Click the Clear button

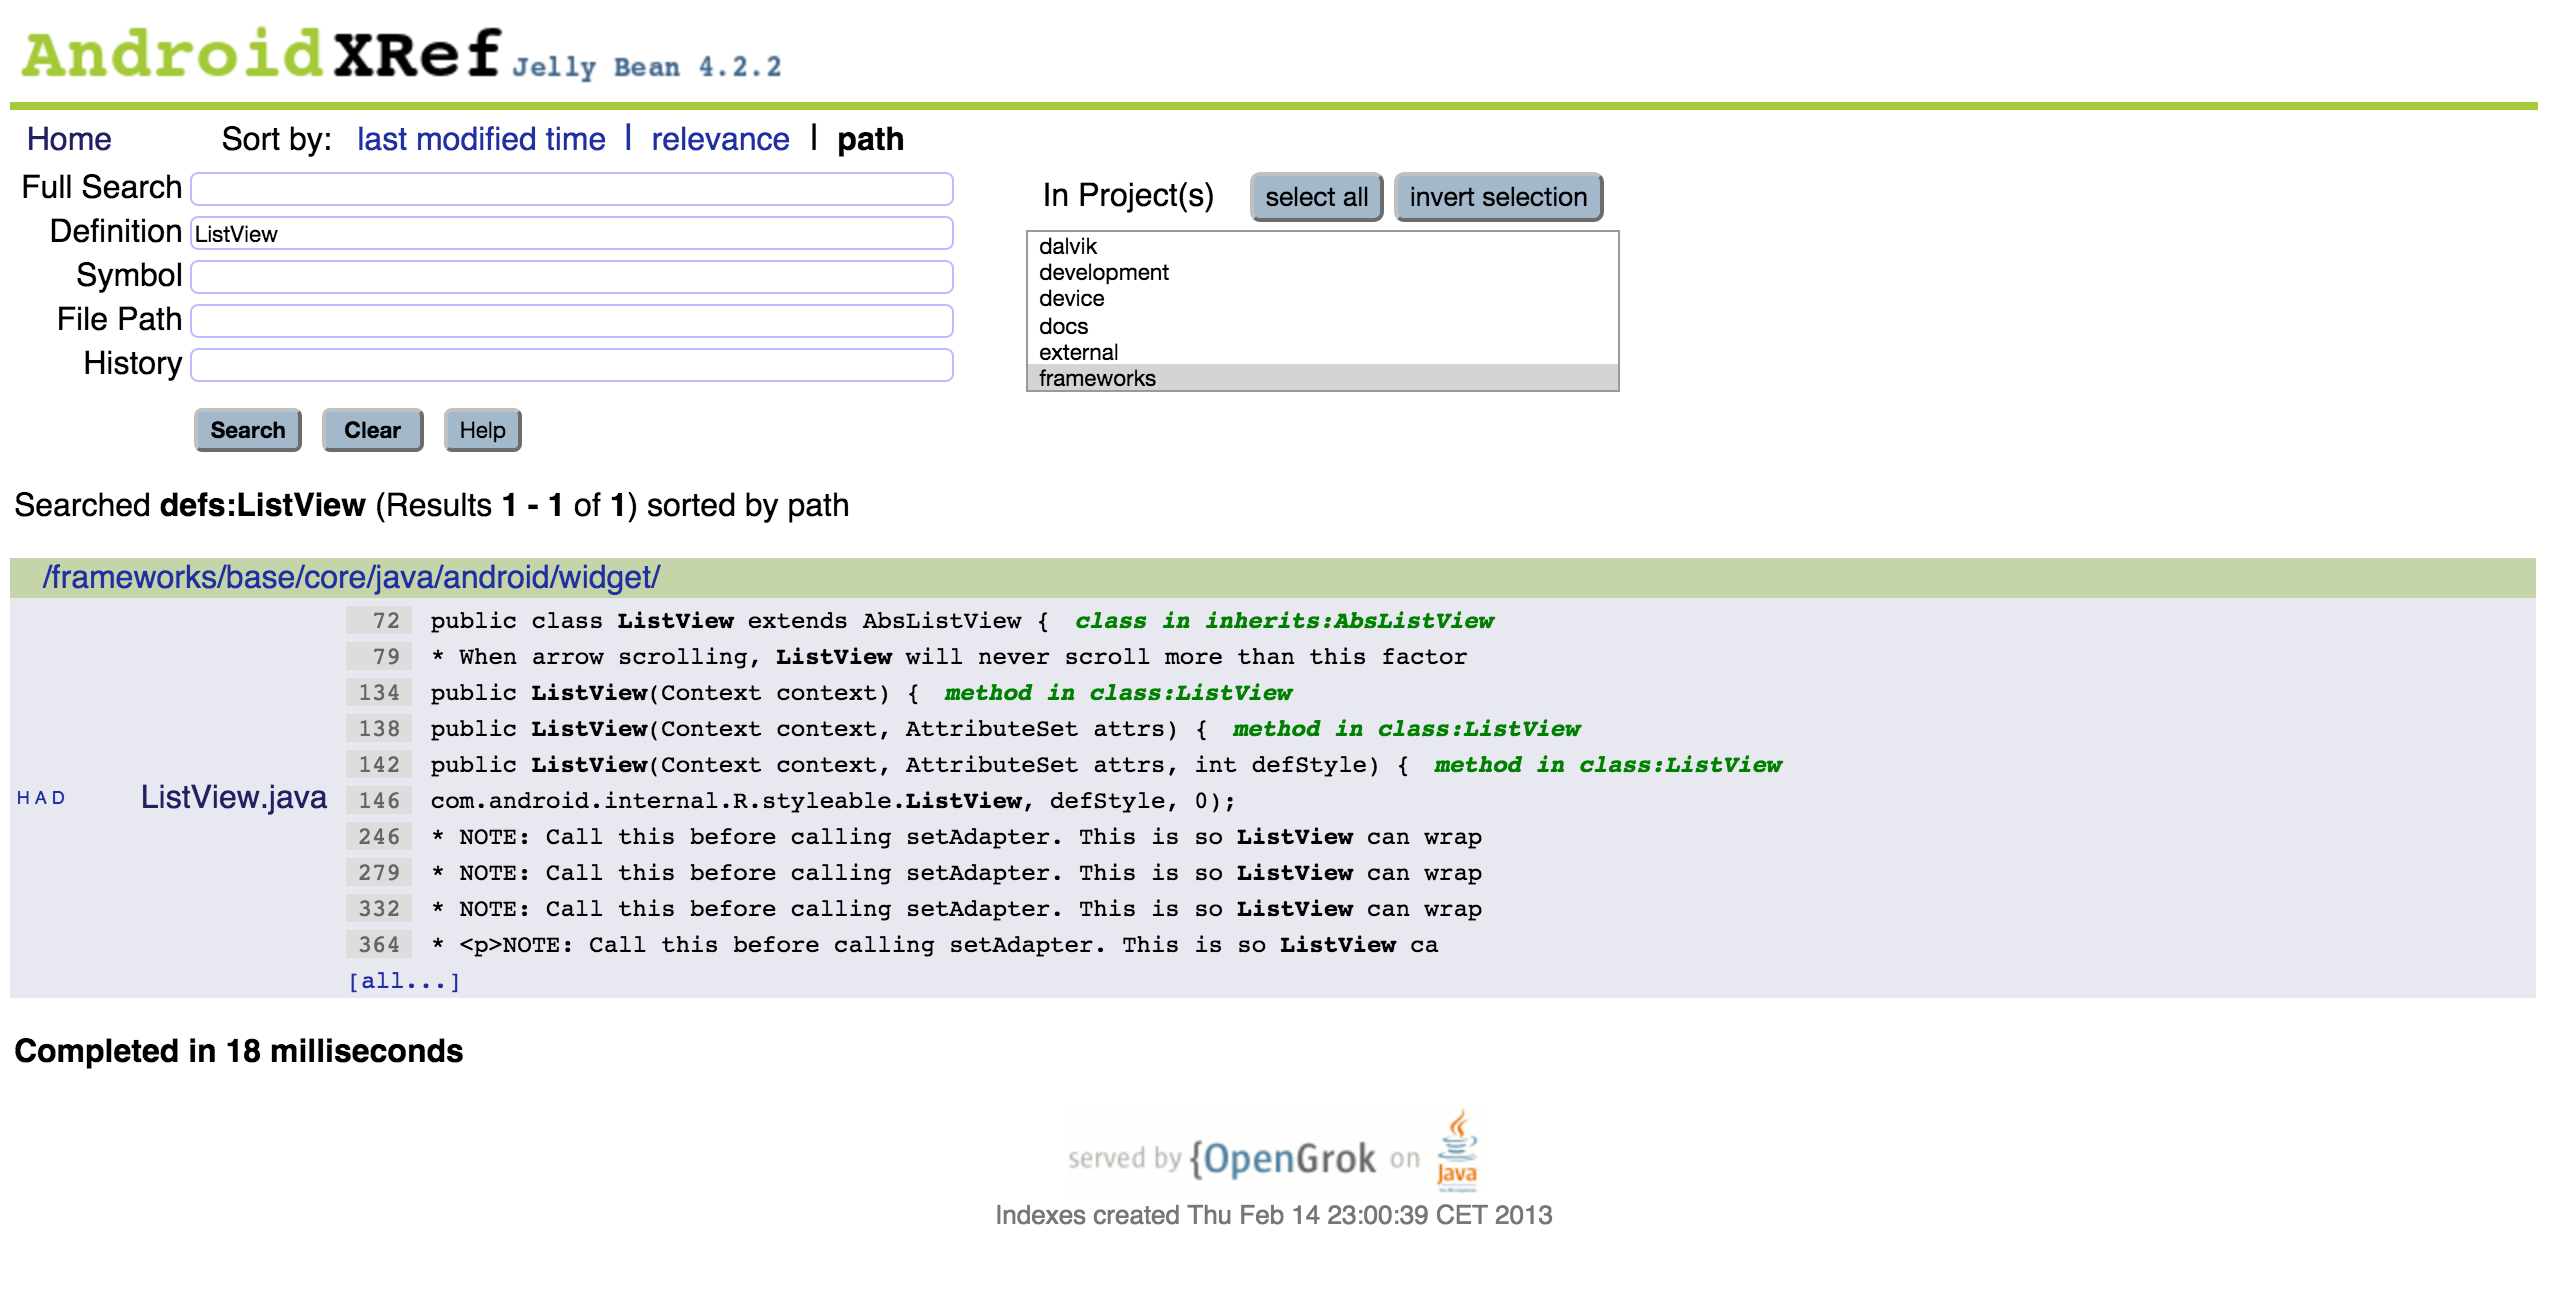click(x=371, y=431)
